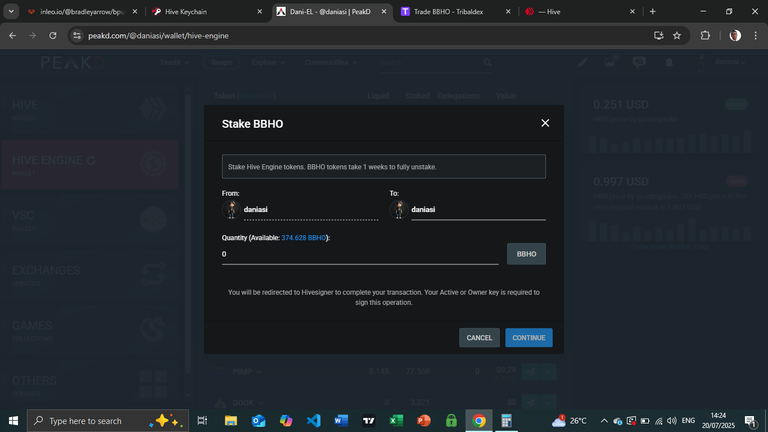This screenshot has height=432, width=768.
Task: Open PowerPoint from the taskbar
Action: (x=424, y=420)
